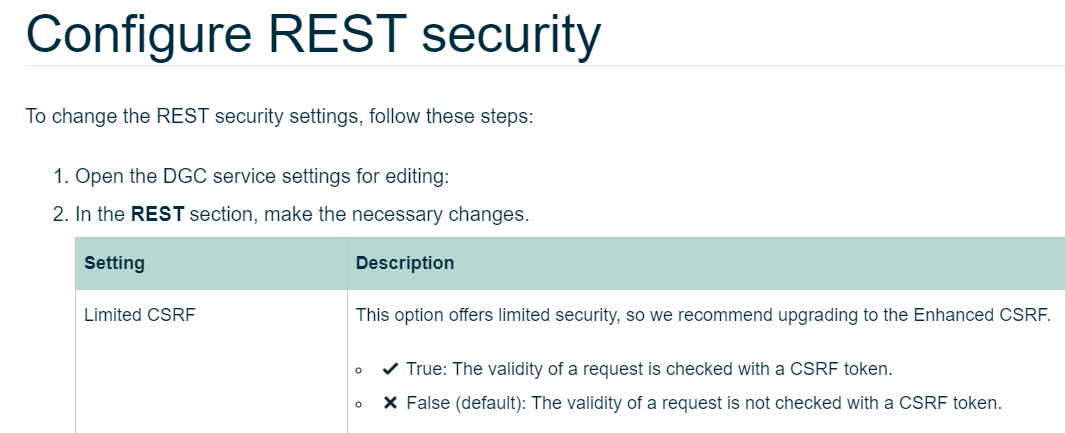Click the True option description text
This screenshot has height=433, width=1065.
tap(648, 369)
